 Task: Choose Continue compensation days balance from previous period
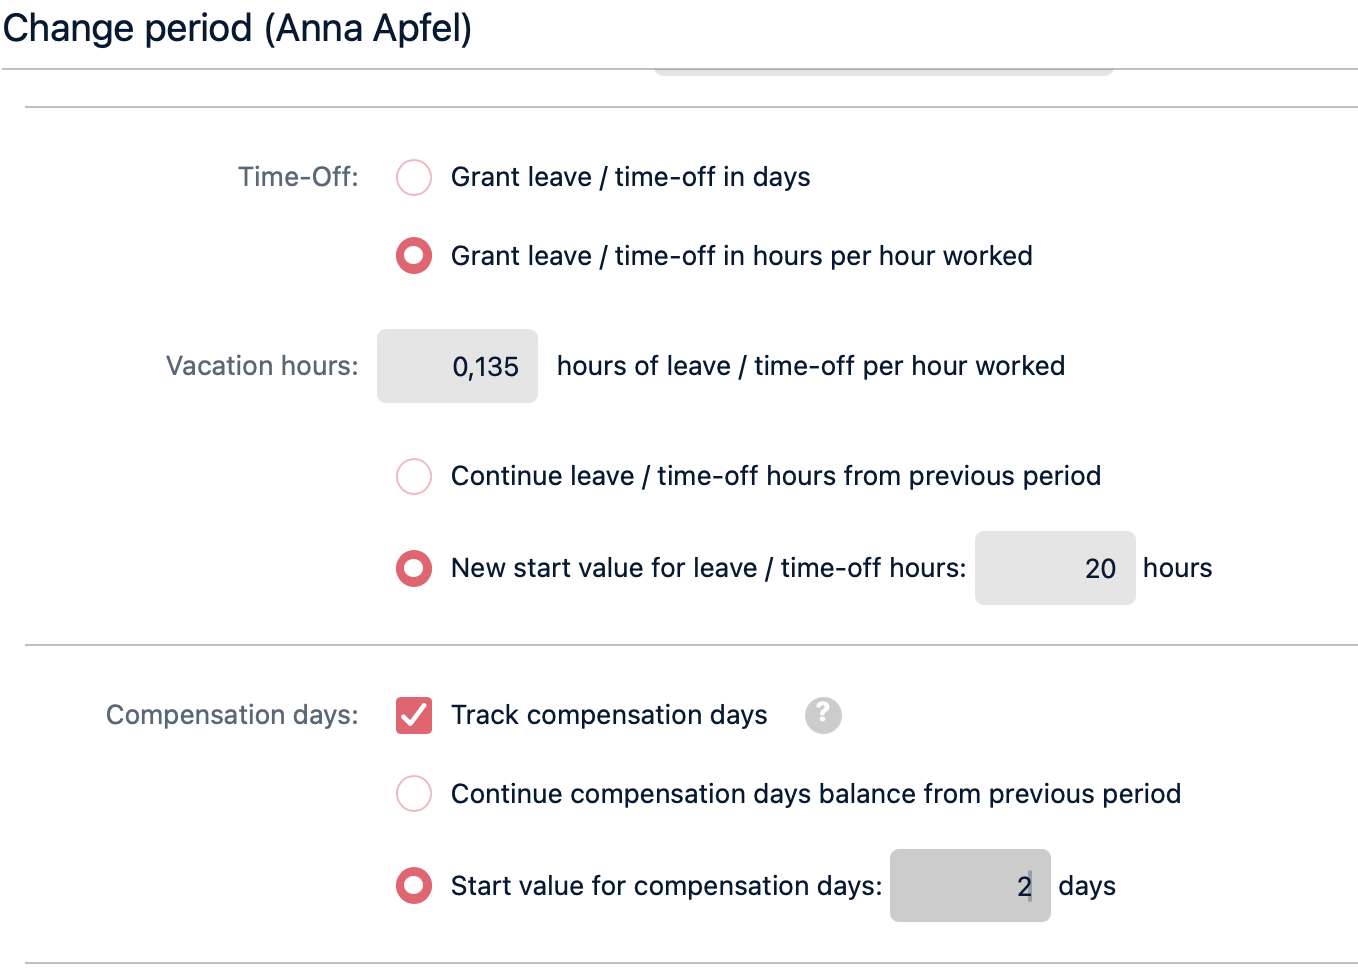414,794
